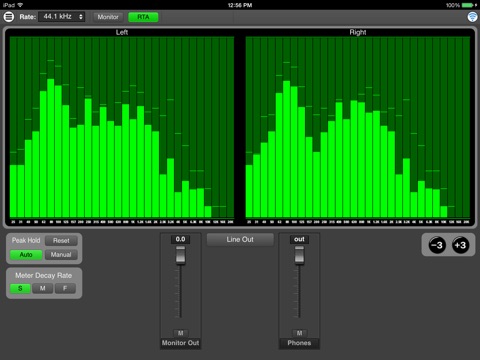
Task: Mute the Phones channel
Action: [x=299, y=333]
